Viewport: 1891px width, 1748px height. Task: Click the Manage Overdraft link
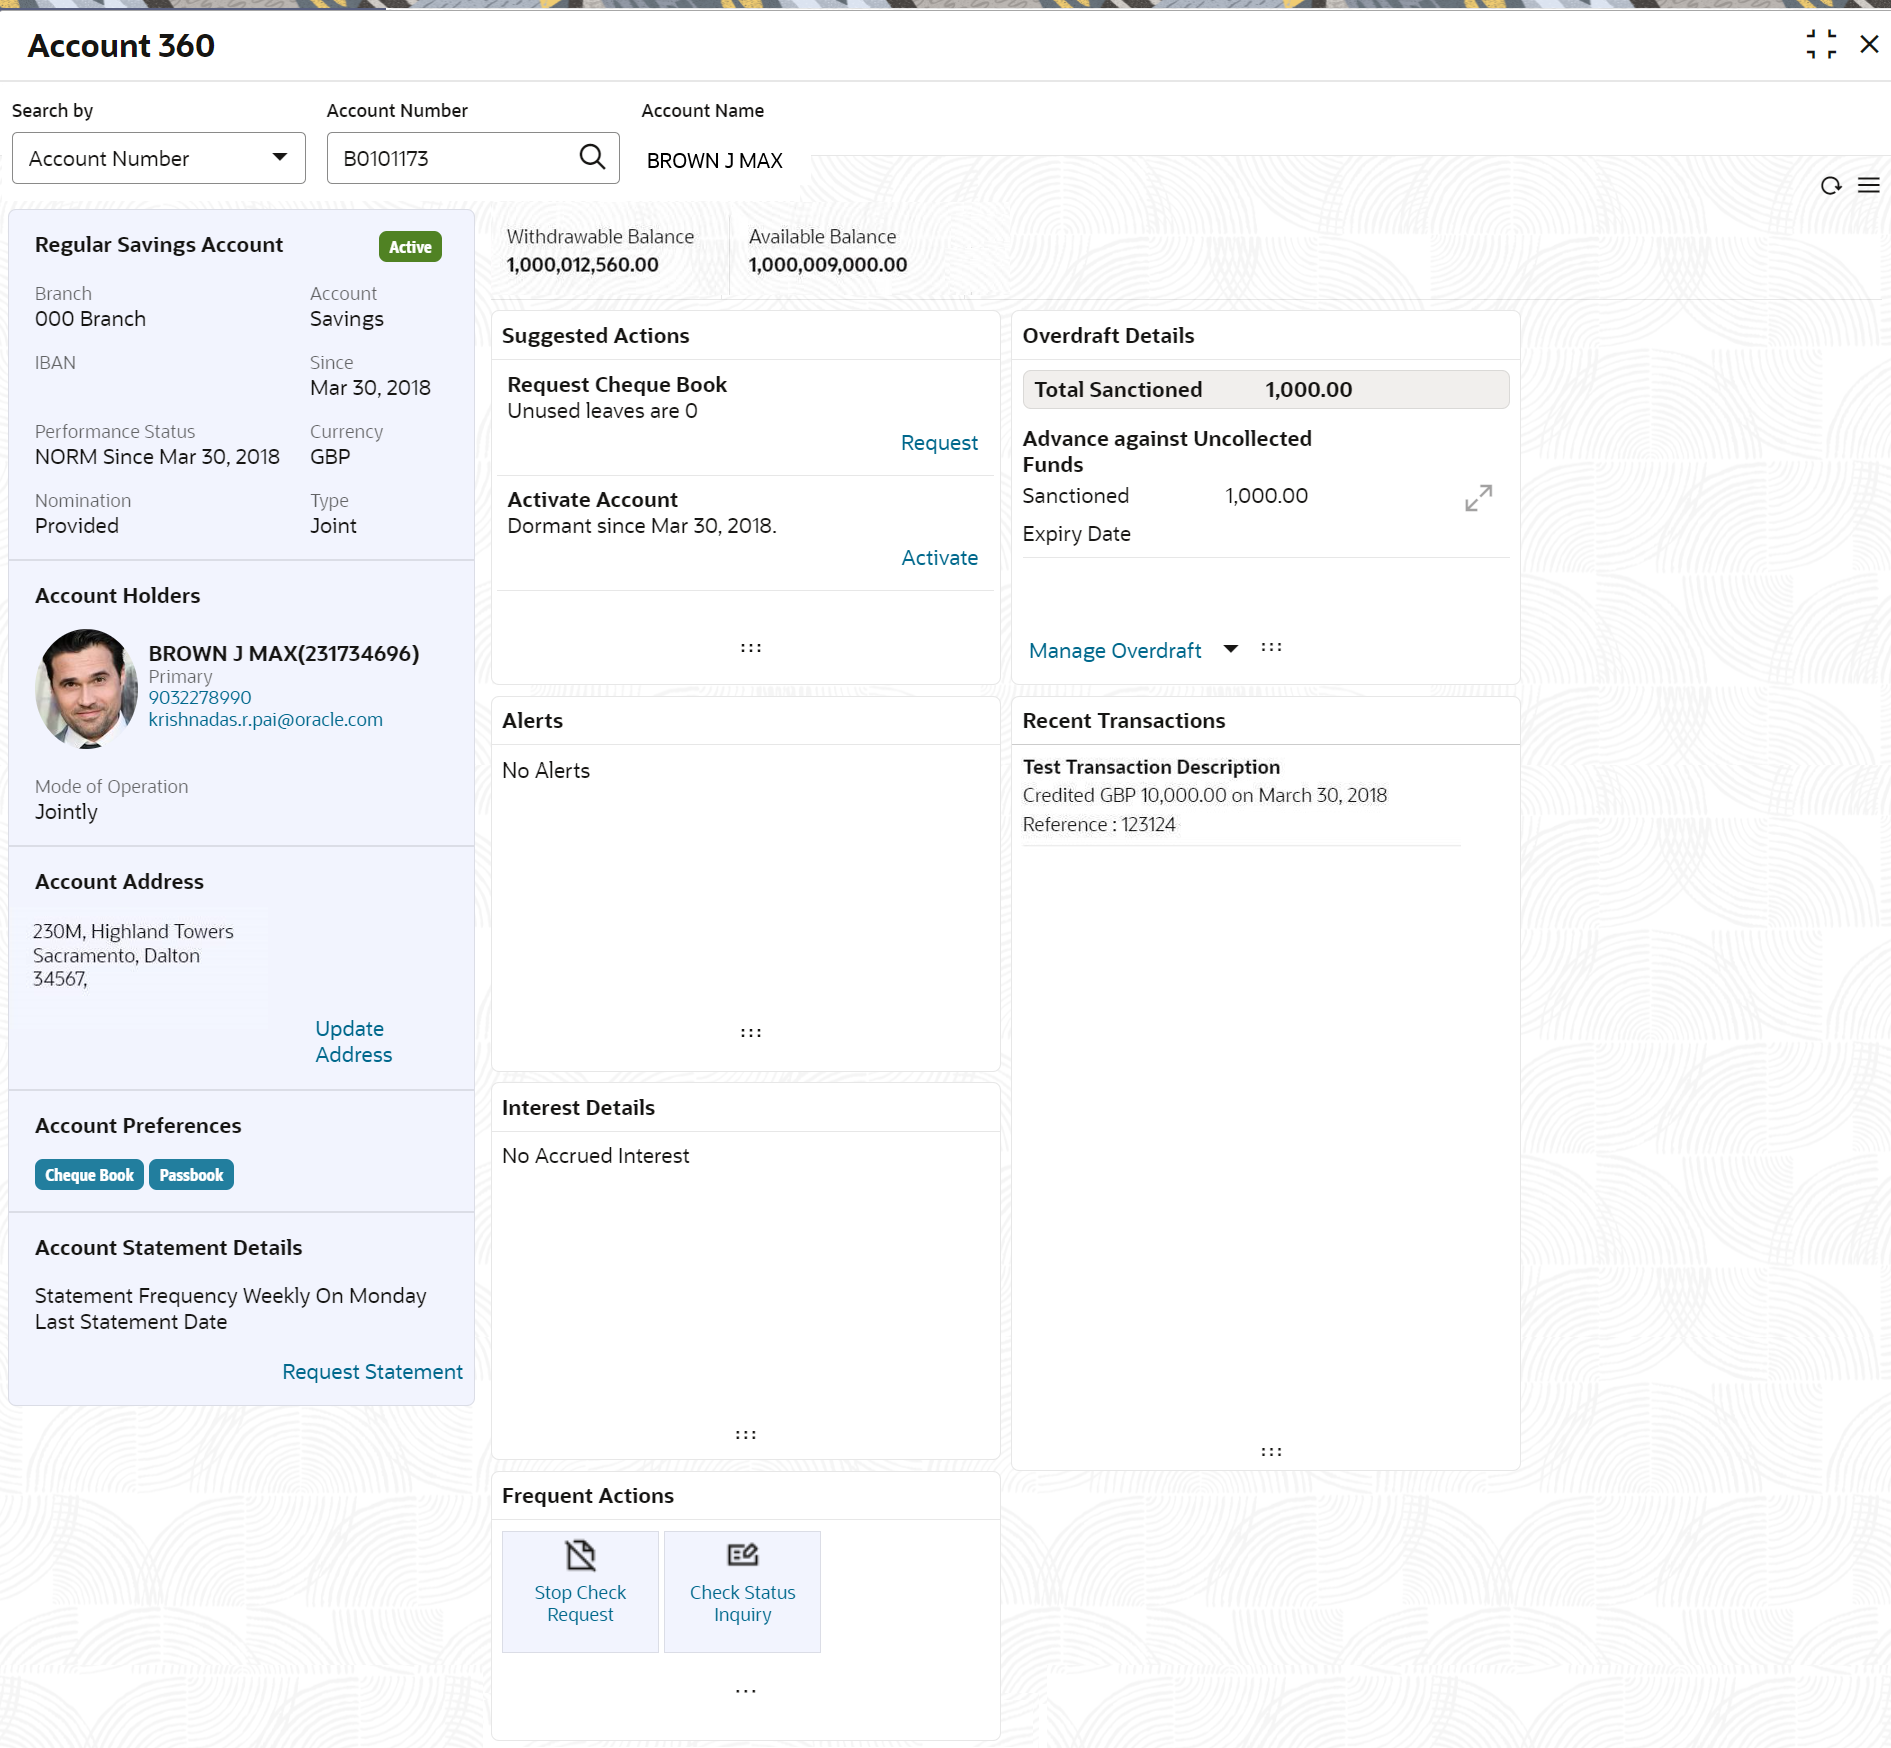[x=1114, y=650]
